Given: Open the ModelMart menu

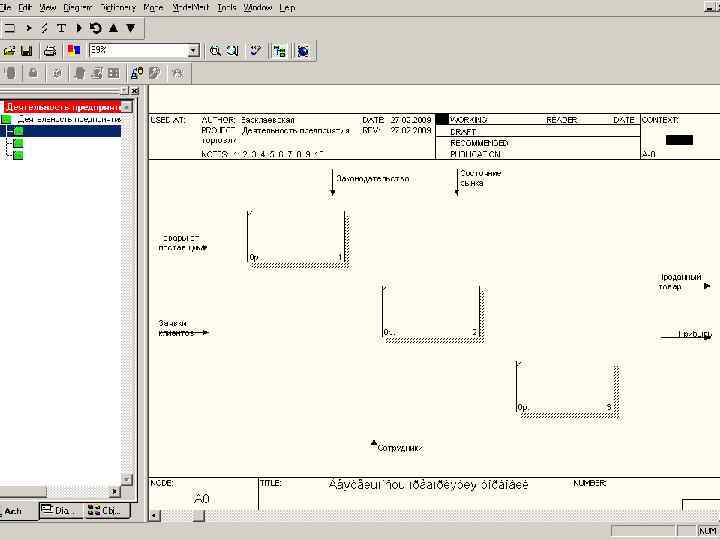Looking at the screenshot, I should pyautogui.click(x=191, y=7).
